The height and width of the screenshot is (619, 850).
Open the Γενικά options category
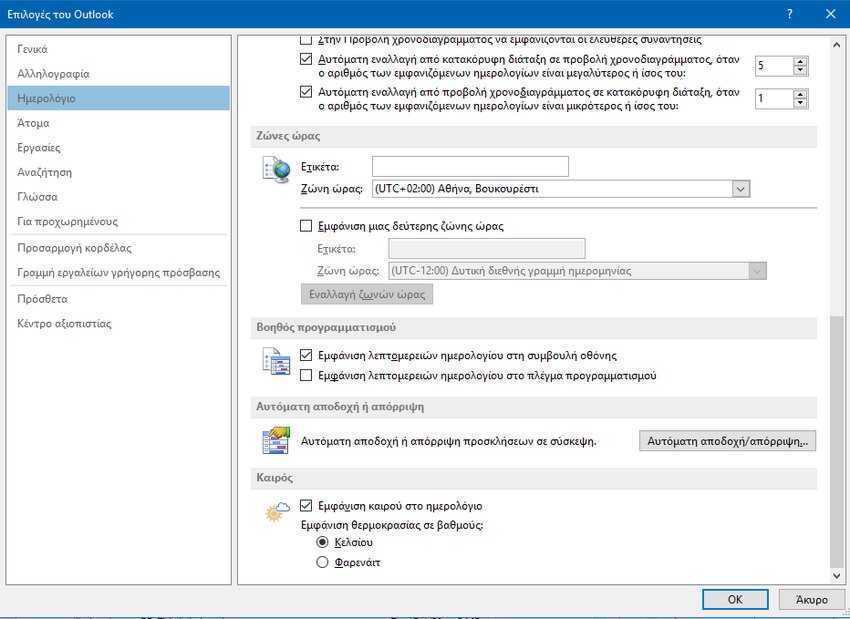point(119,49)
